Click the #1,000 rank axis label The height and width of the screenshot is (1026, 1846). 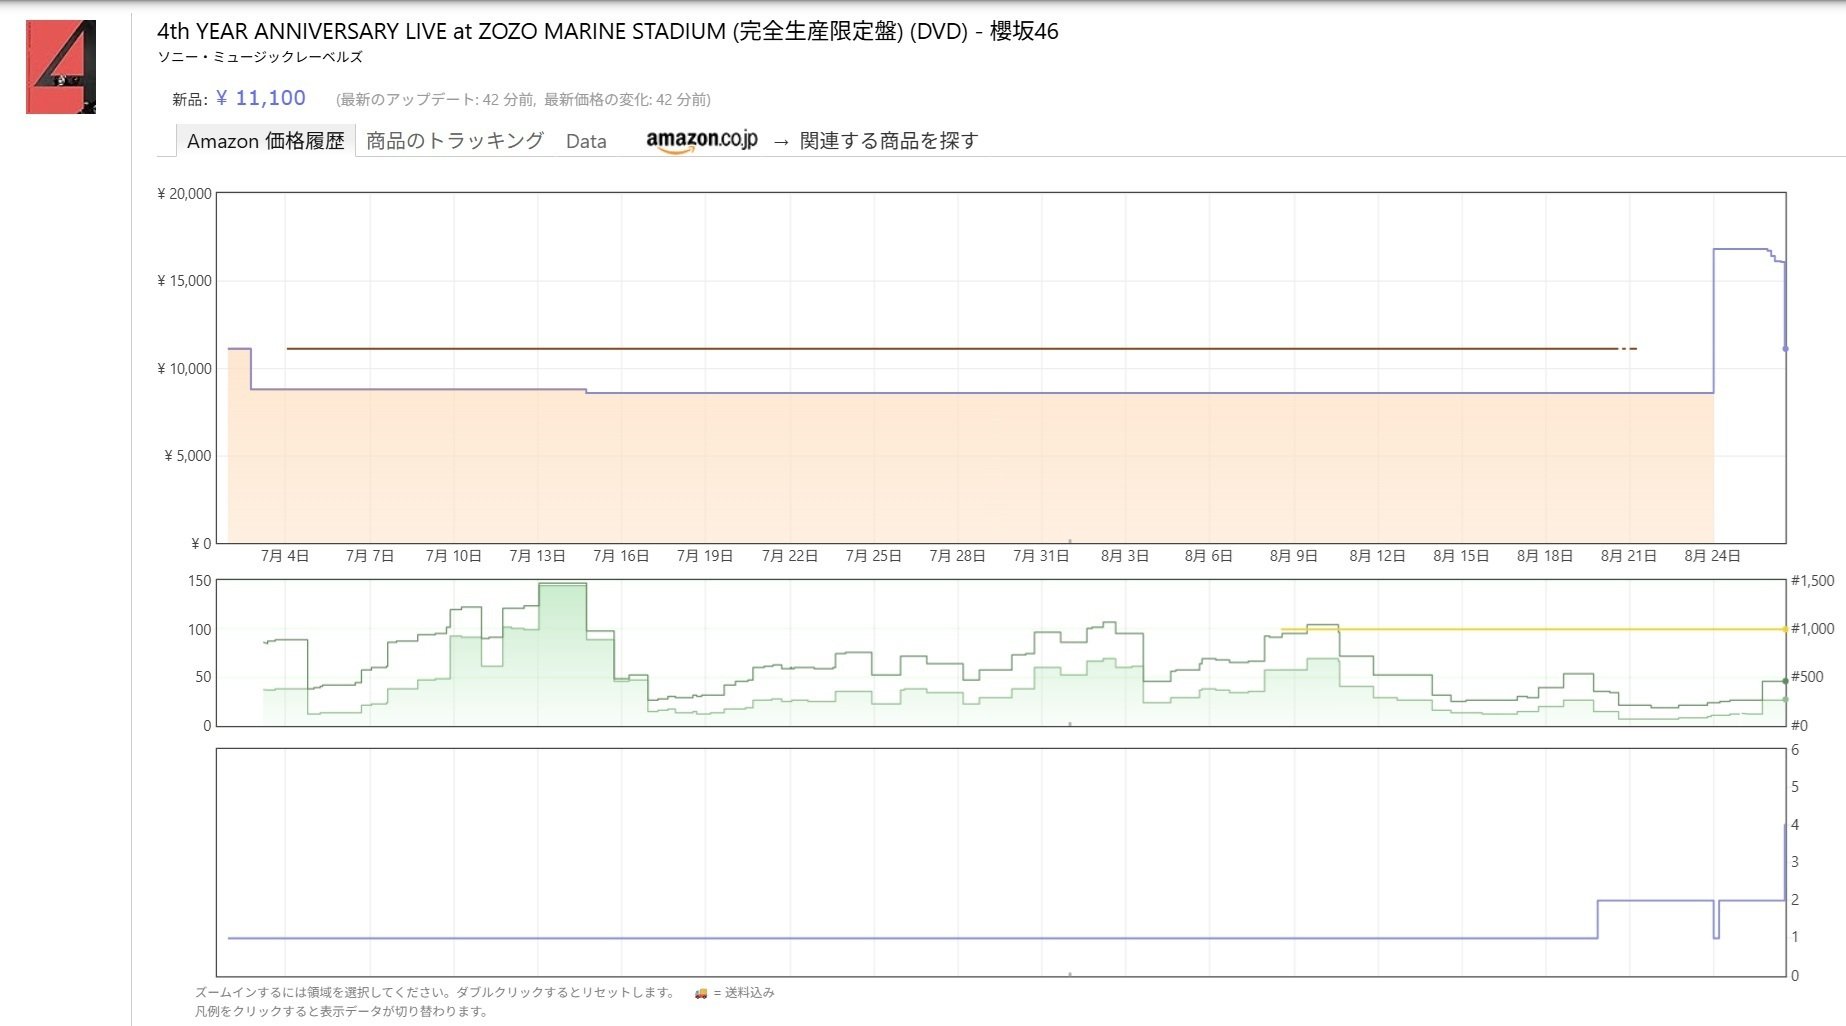(1813, 629)
